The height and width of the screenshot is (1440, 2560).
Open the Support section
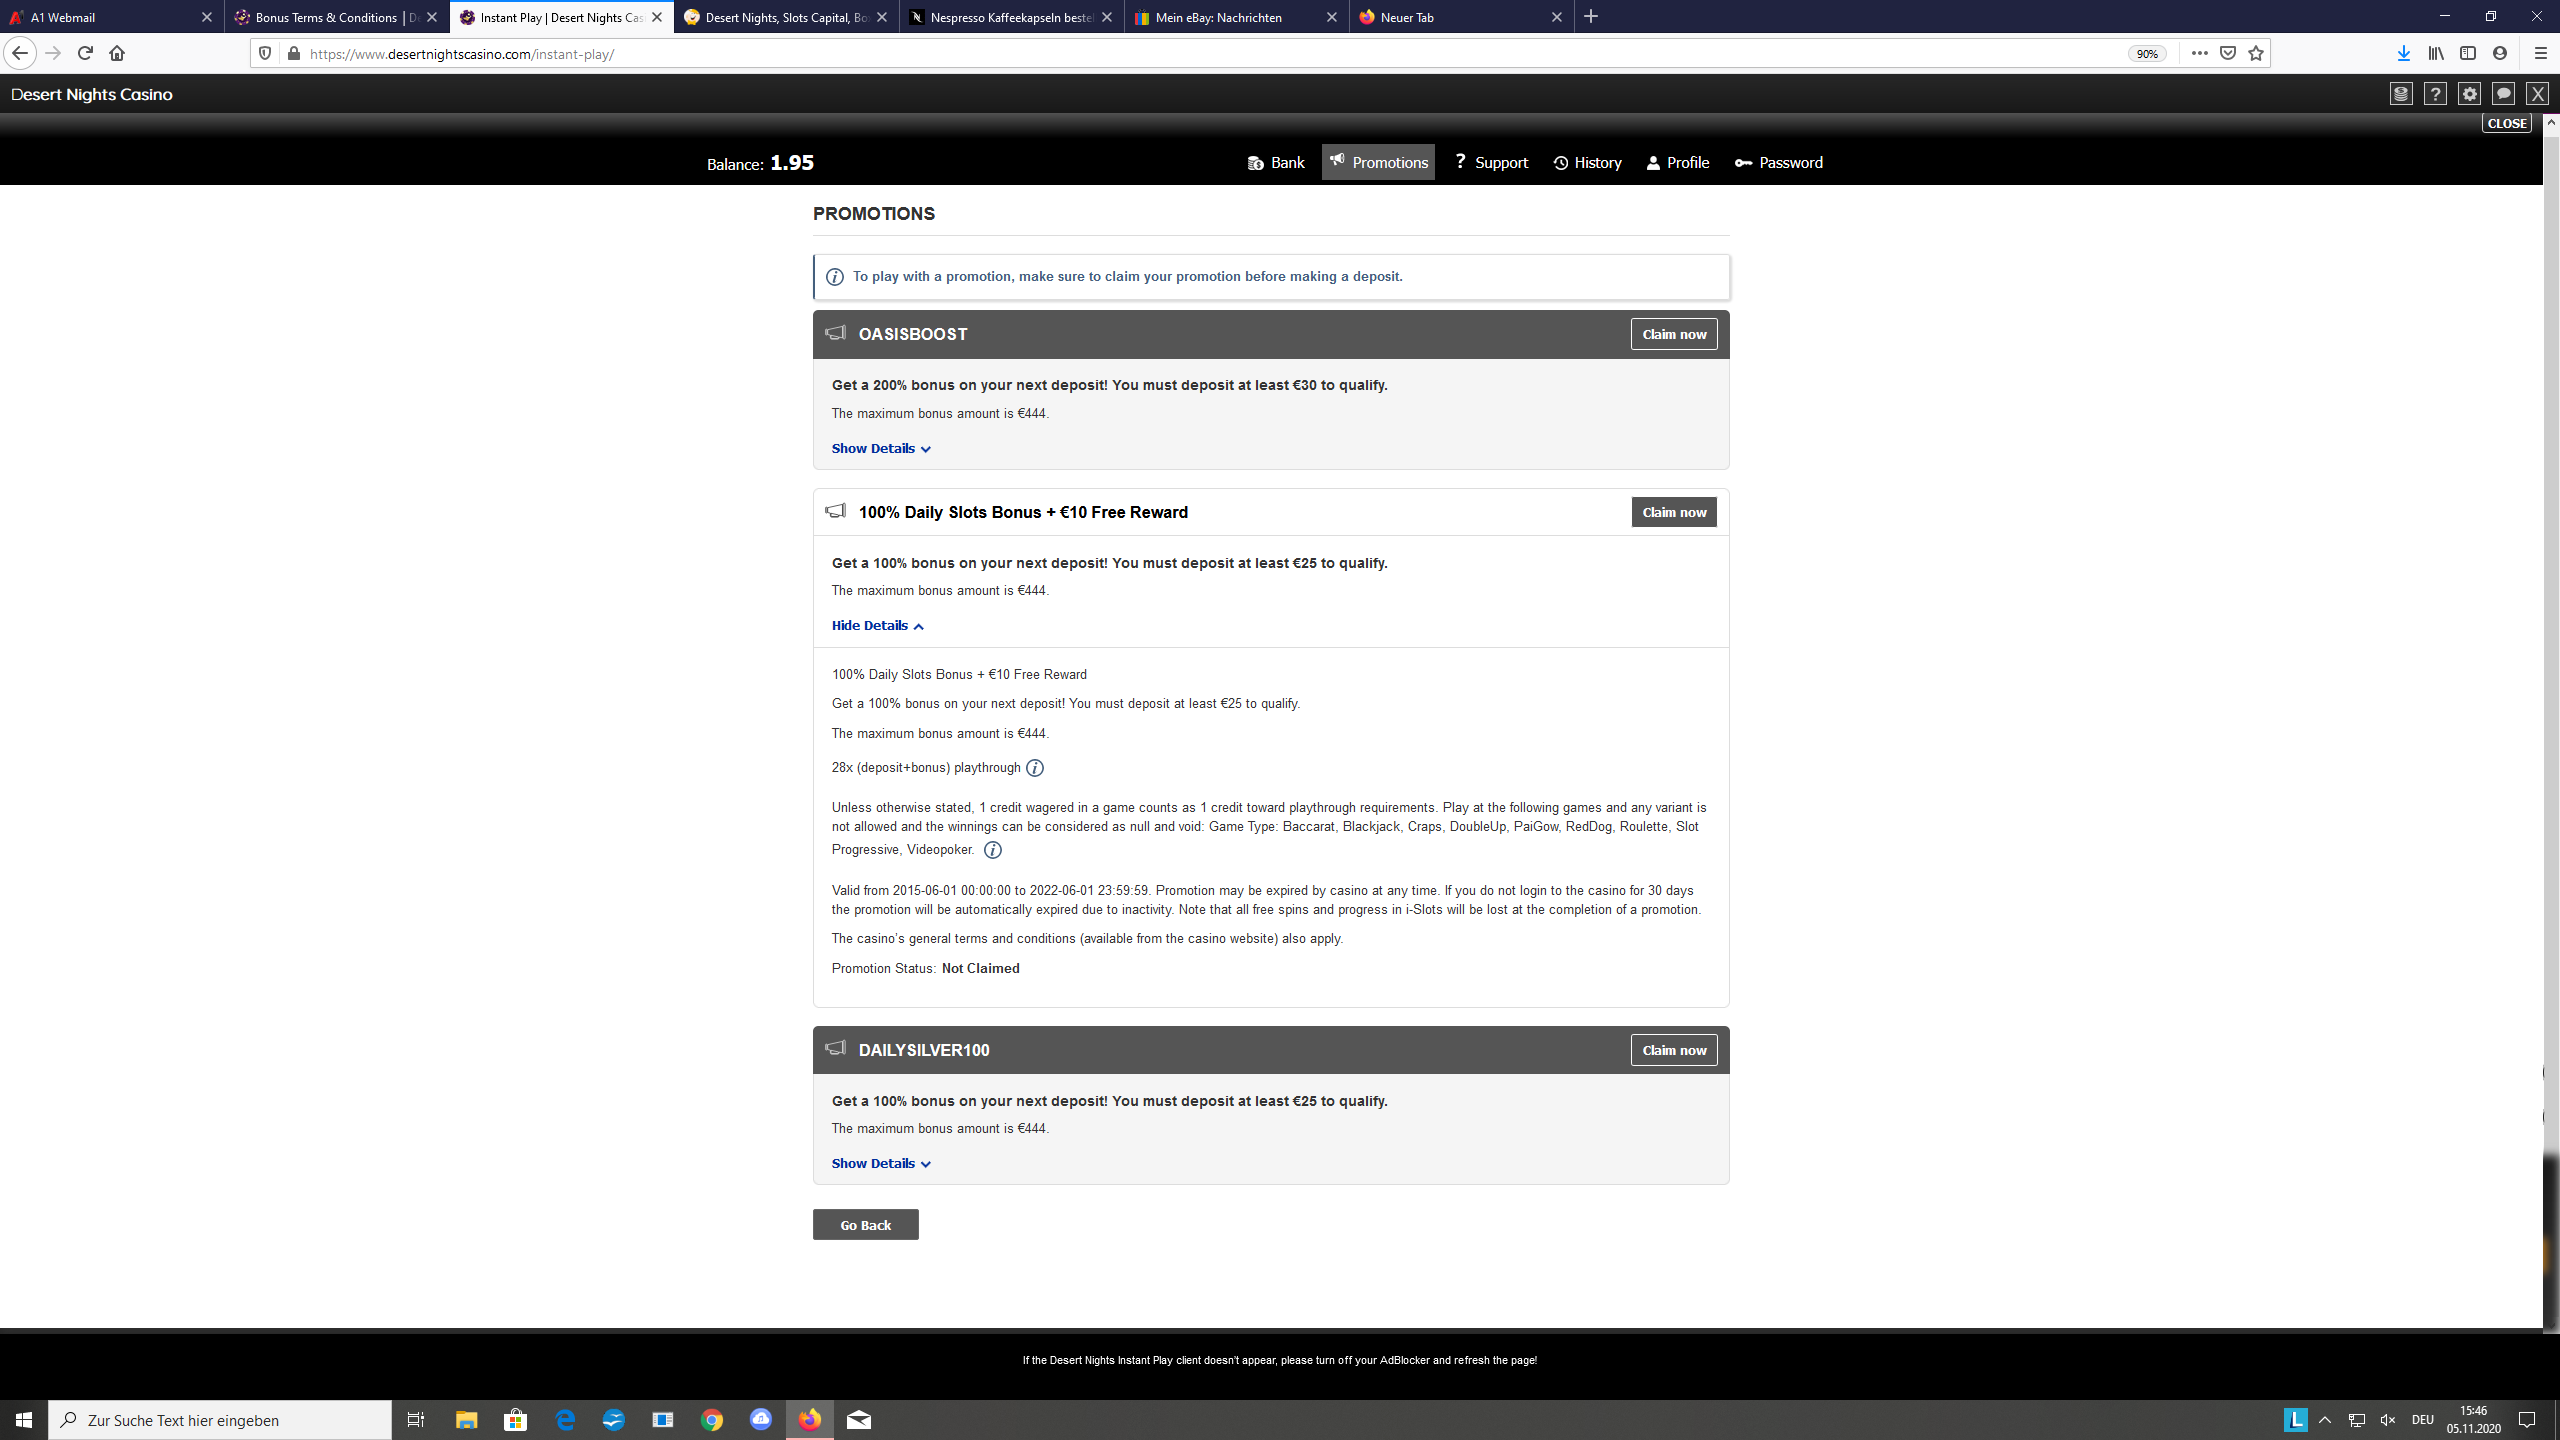[1491, 163]
